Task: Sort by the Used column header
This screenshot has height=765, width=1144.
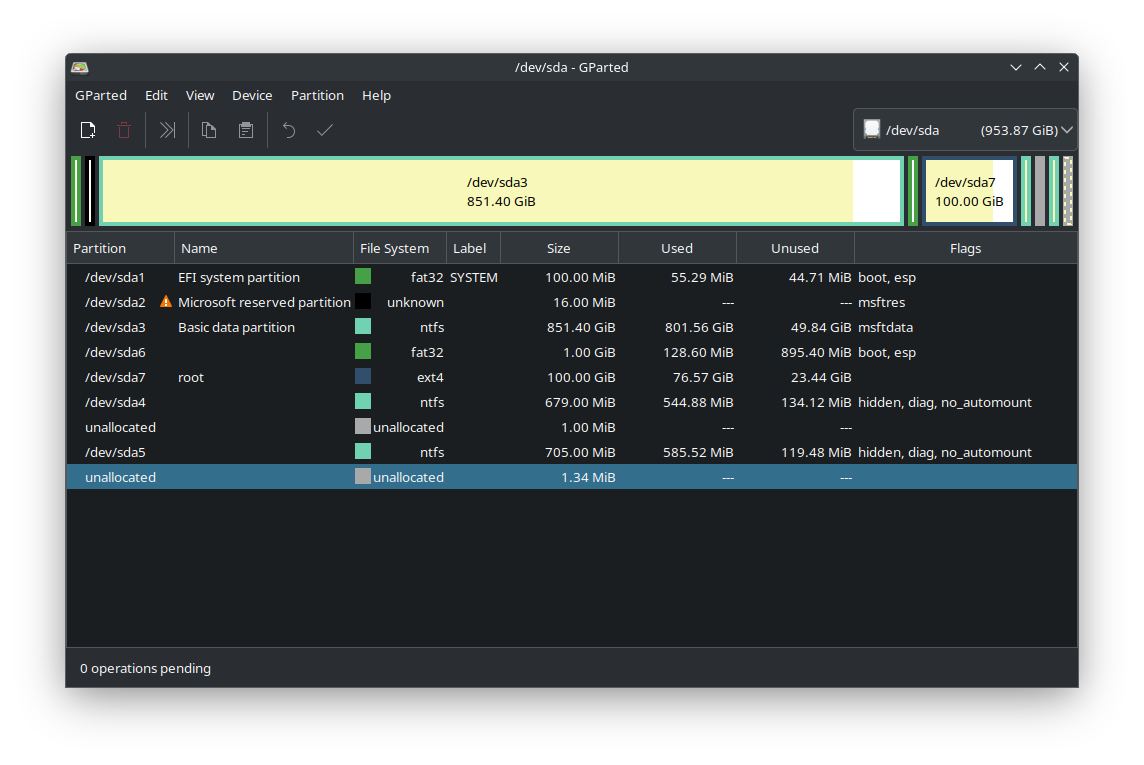Action: pos(678,249)
